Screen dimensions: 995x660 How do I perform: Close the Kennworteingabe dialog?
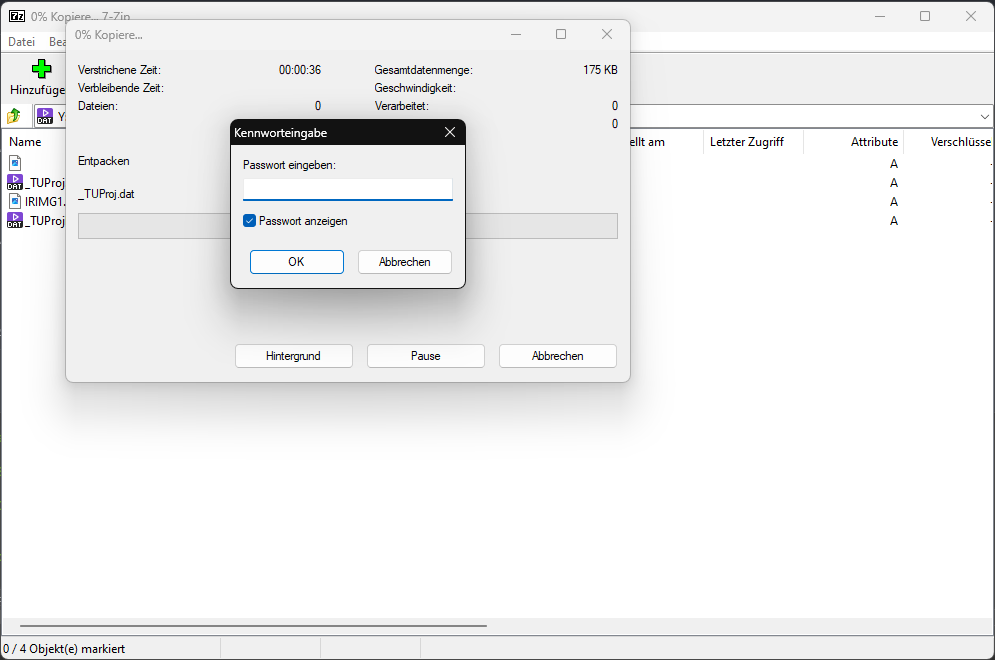point(449,132)
